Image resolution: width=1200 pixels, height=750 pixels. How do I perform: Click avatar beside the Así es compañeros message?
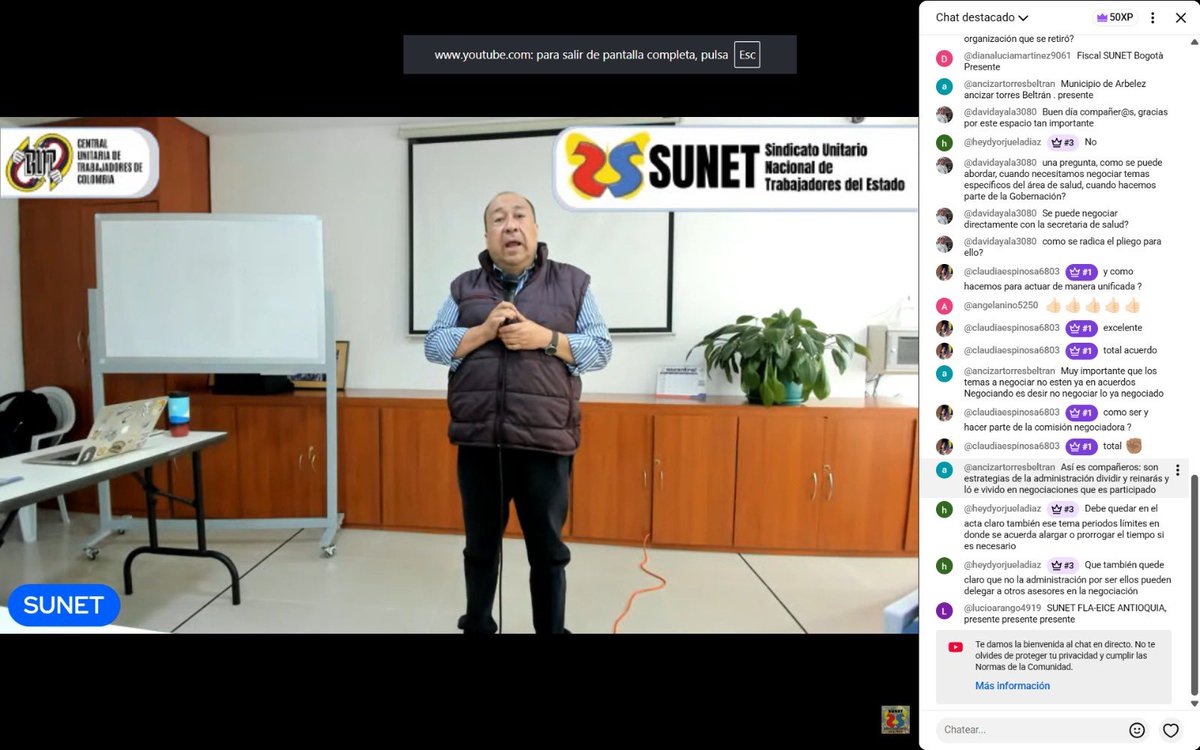tap(944, 470)
